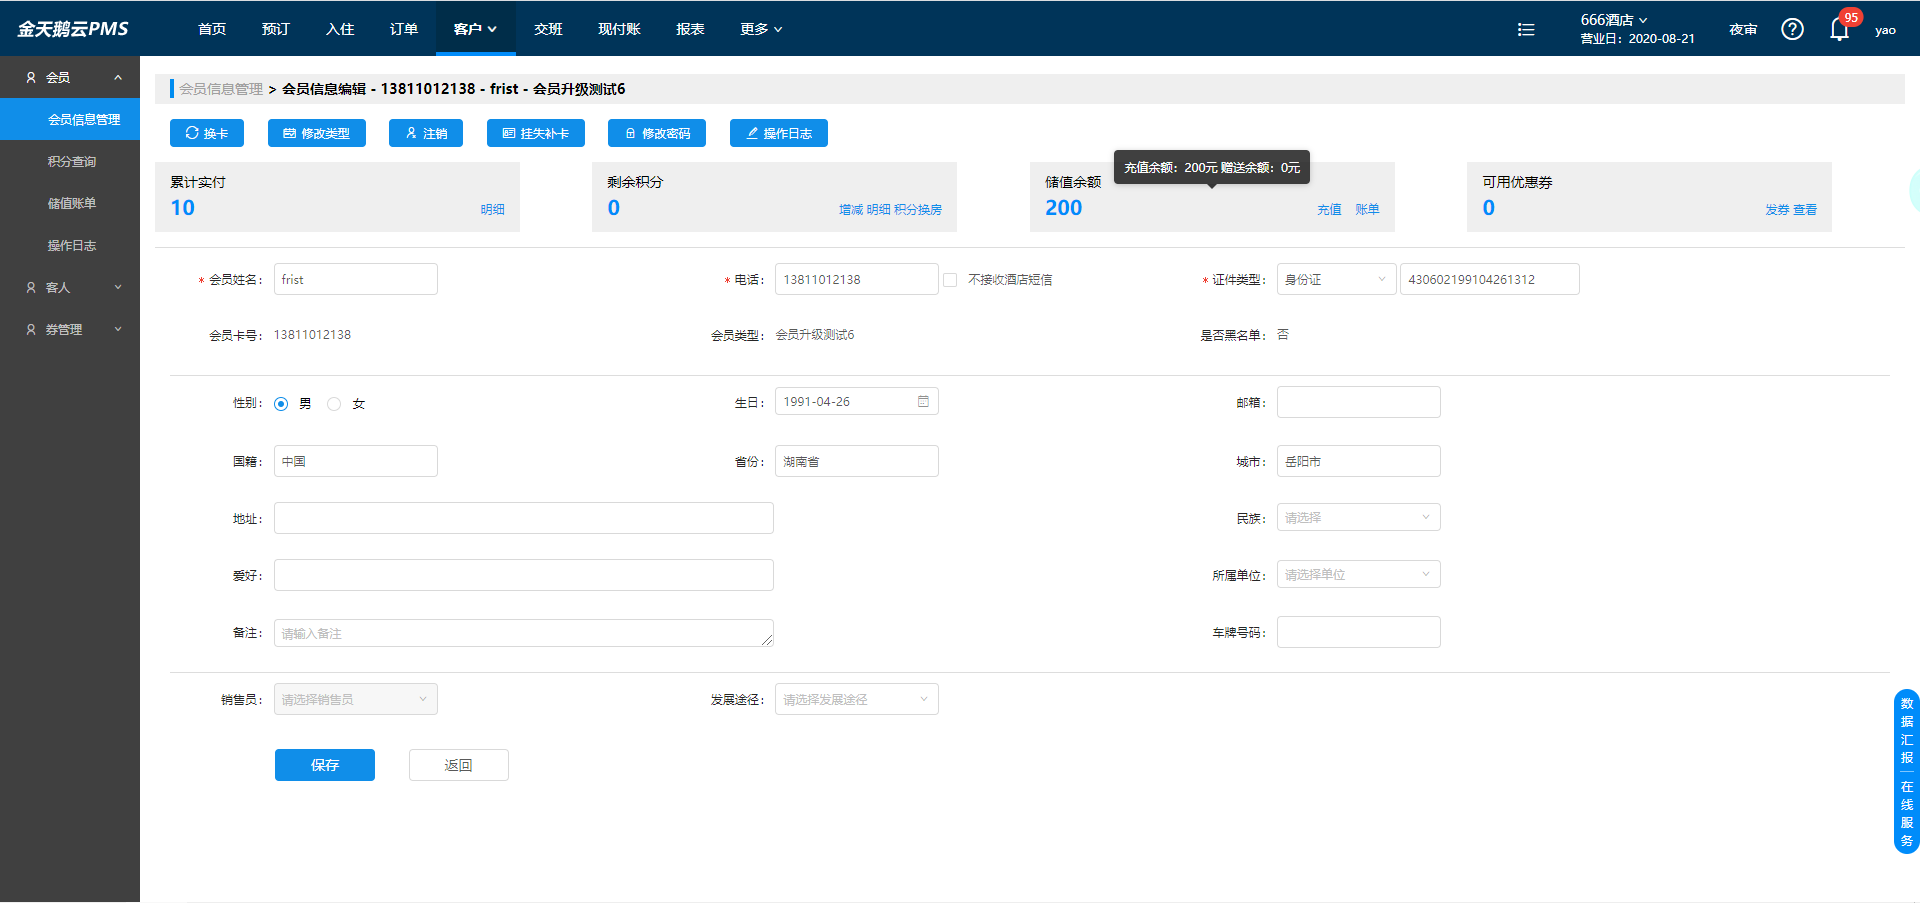Select 操作日志 in sidebar
The width and height of the screenshot is (1920, 903).
click(x=70, y=245)
